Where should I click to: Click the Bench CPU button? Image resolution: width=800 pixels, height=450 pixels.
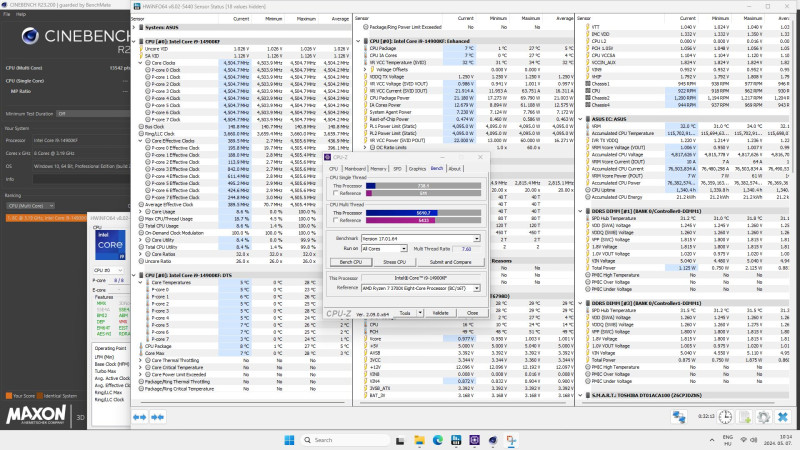pos(351,262)
